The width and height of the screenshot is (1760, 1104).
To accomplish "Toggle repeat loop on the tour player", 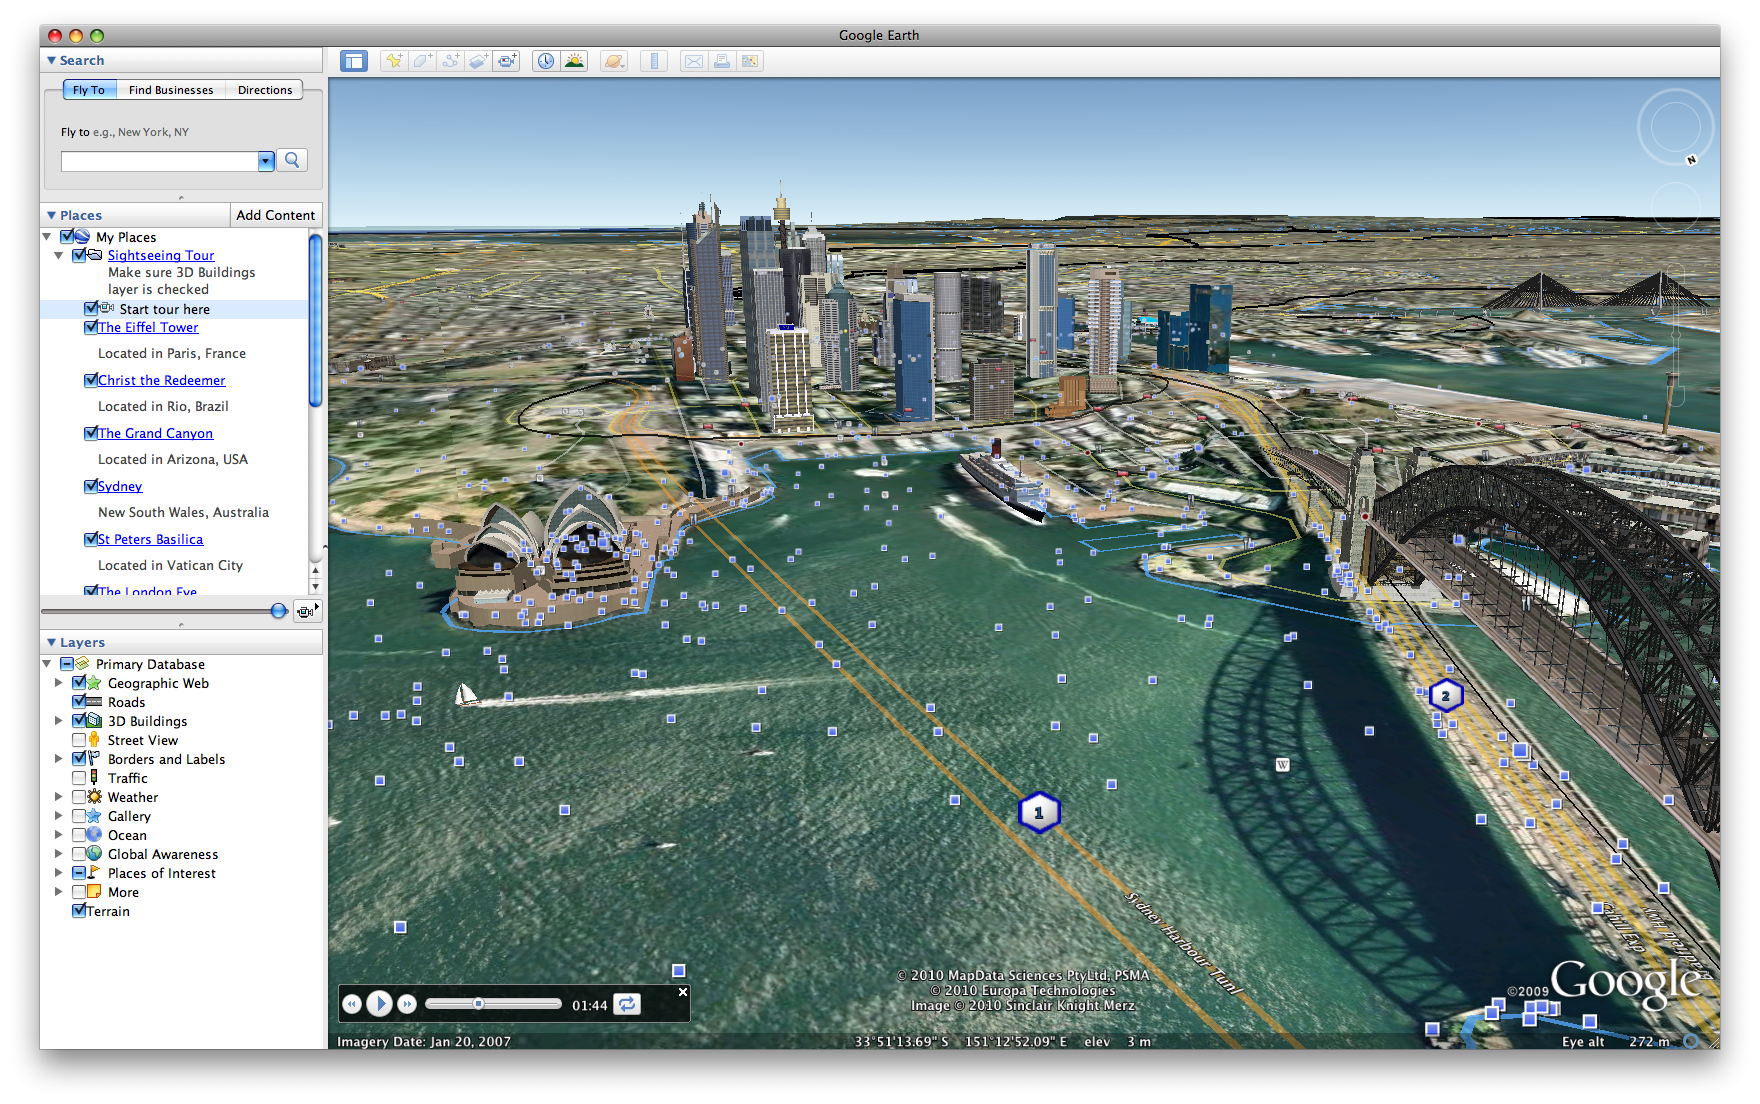I will click(x=627, y=1004).
